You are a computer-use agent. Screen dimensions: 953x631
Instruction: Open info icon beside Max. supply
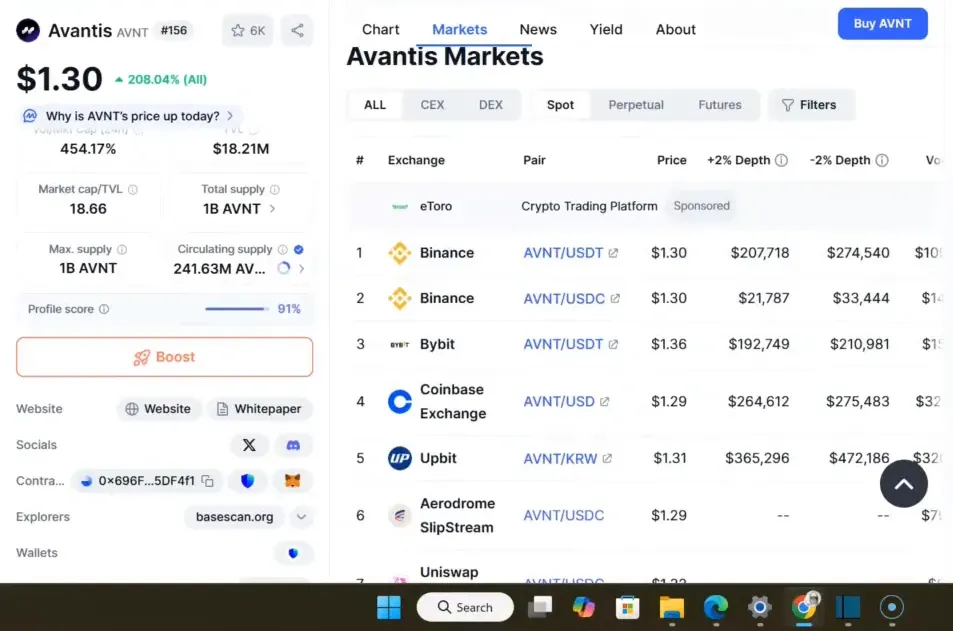click(x=122, y=249)
